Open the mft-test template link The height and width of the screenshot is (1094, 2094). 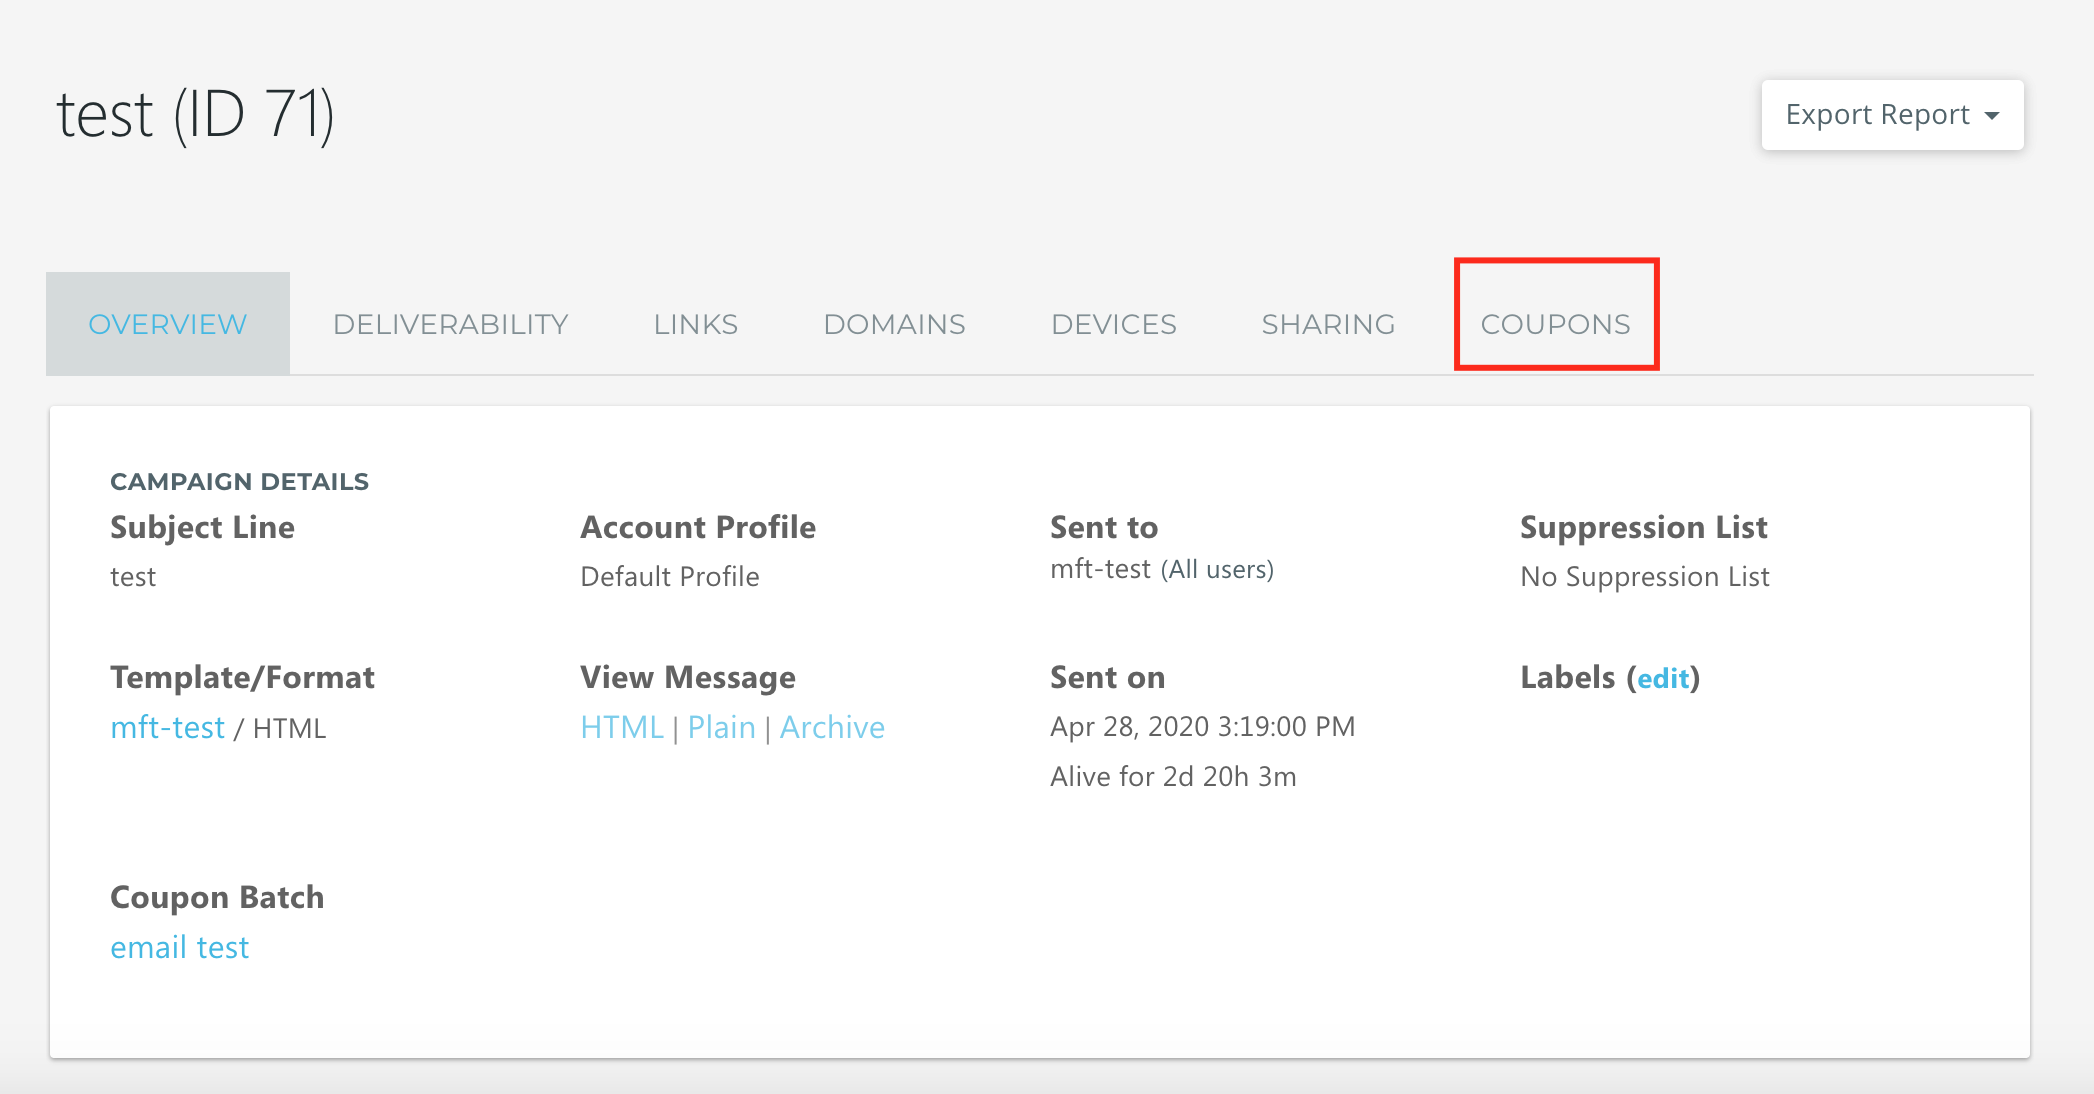(167, 727)
